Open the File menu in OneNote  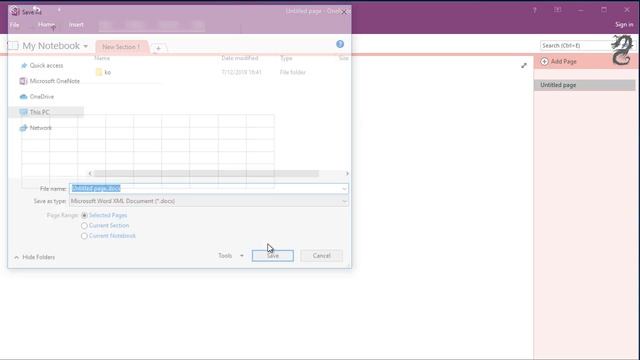click(14, 25)
